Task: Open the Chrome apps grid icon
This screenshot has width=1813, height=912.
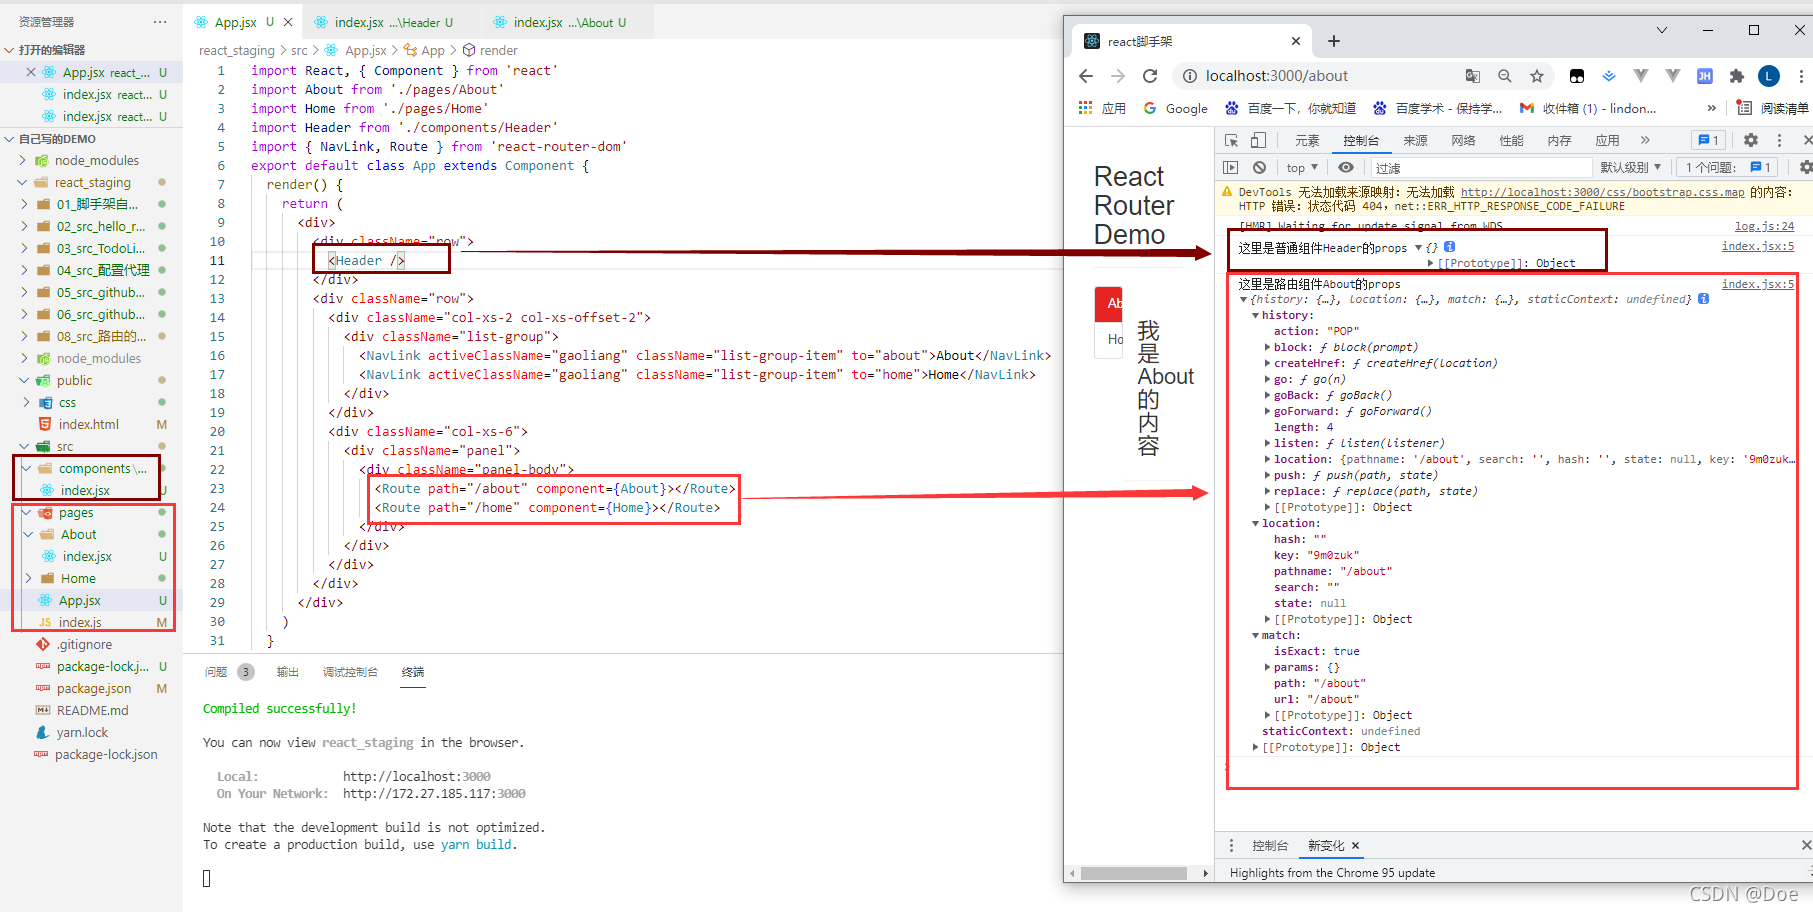Action: pos(1085,108)
